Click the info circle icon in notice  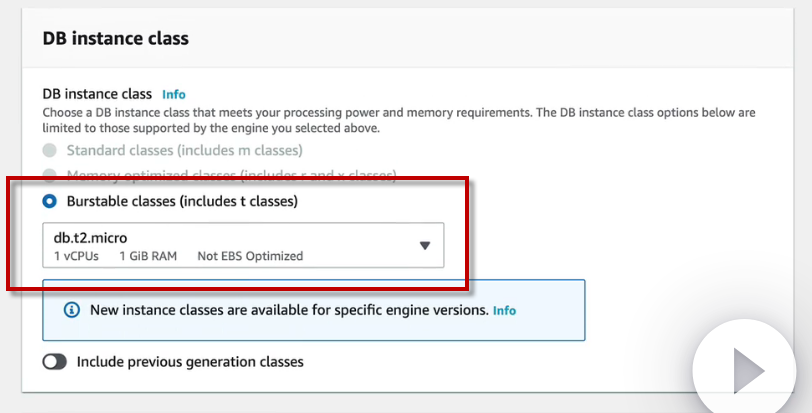click(x=71, y=310)
